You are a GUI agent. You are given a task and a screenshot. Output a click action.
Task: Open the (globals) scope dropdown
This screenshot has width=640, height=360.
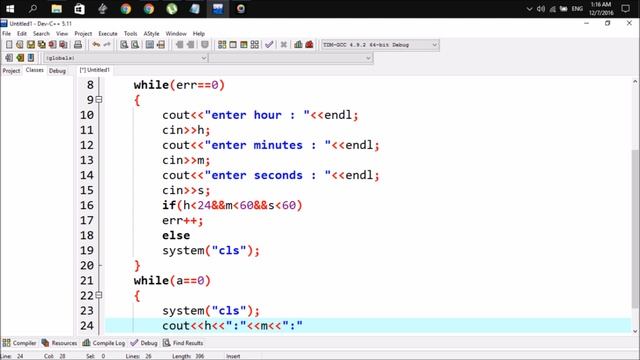click(x=126, y=58)
